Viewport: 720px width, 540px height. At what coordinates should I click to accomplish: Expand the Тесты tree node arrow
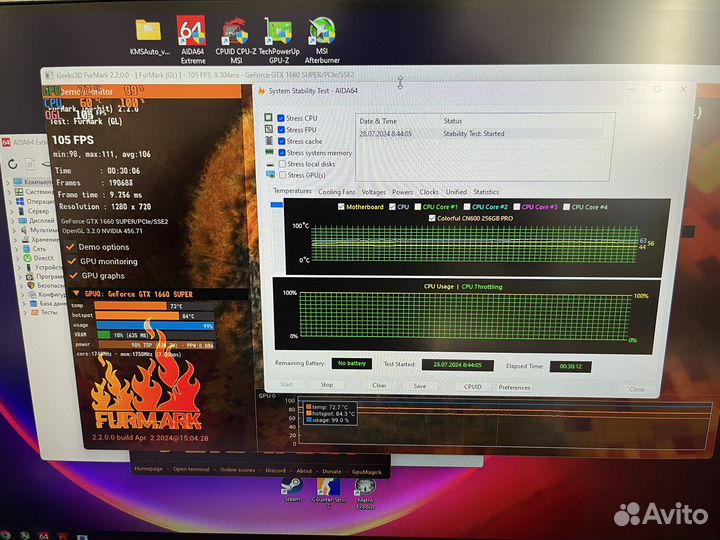click(x=25, y=313)
